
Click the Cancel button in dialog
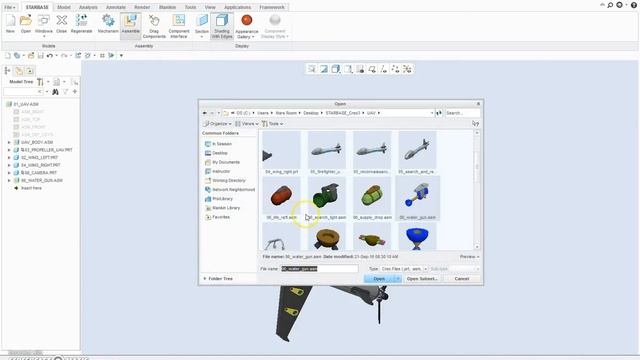tap(462, 279)
